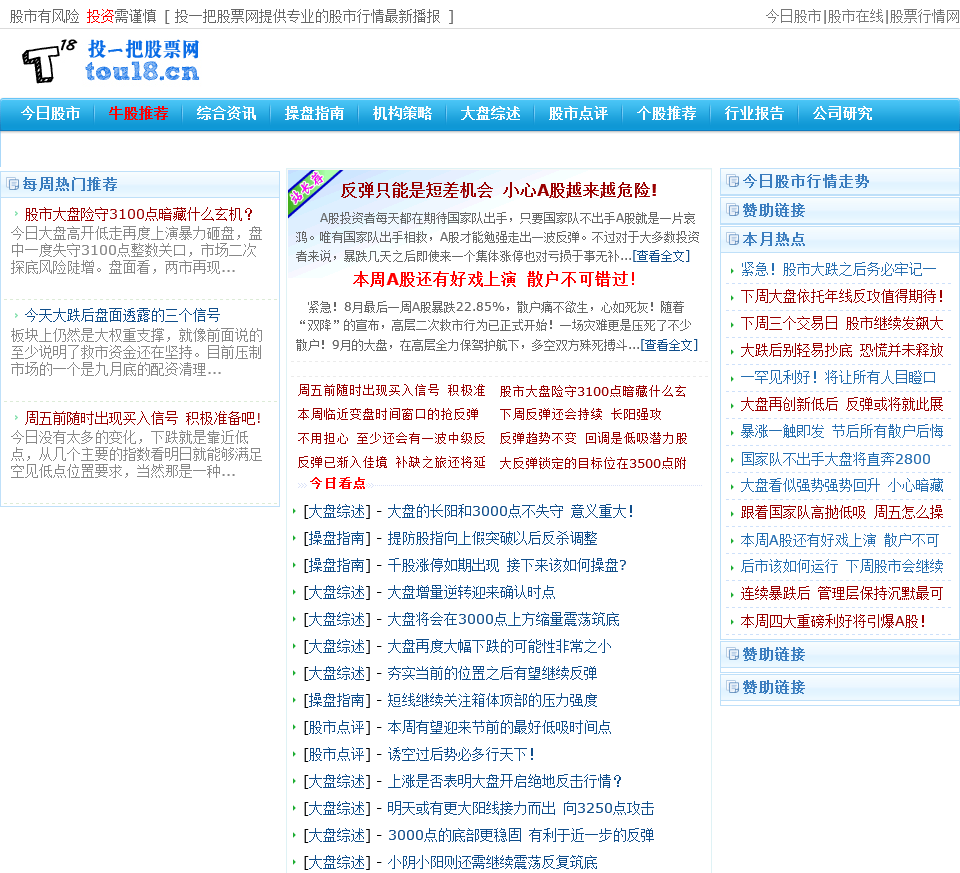Open article 诱空过后势必多行天下!
This screenshot has width=960, height=873.
(x=461, y=754)
